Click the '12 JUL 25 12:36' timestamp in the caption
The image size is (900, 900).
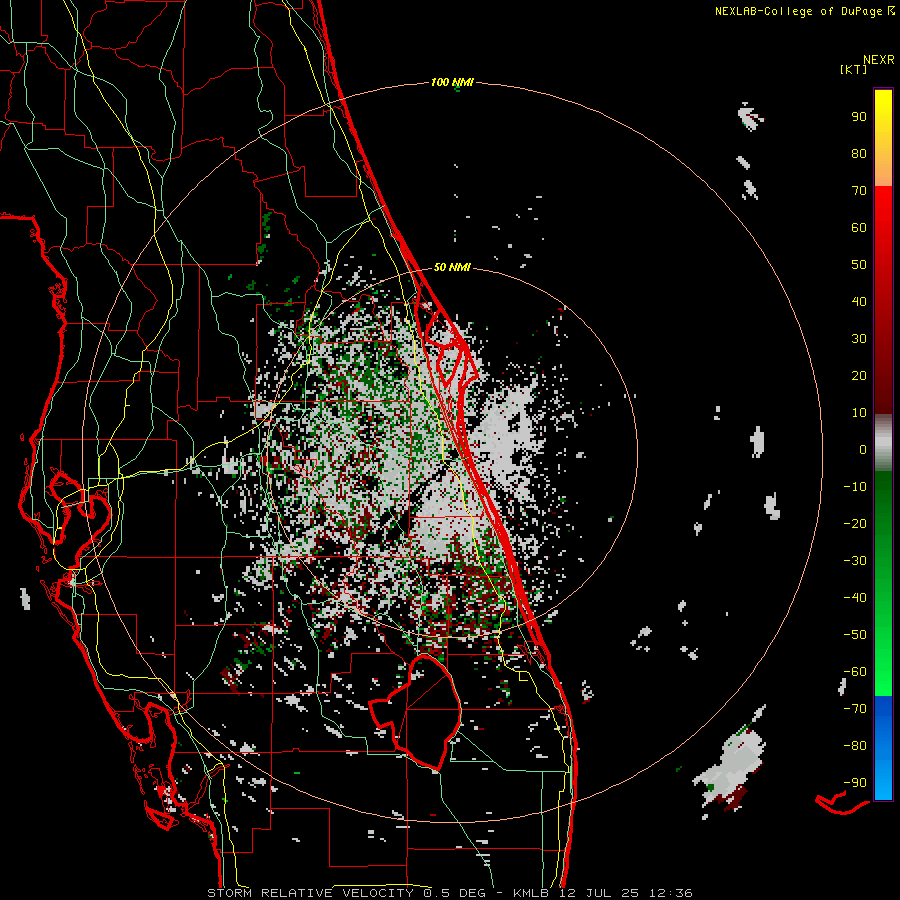(628, 893)
